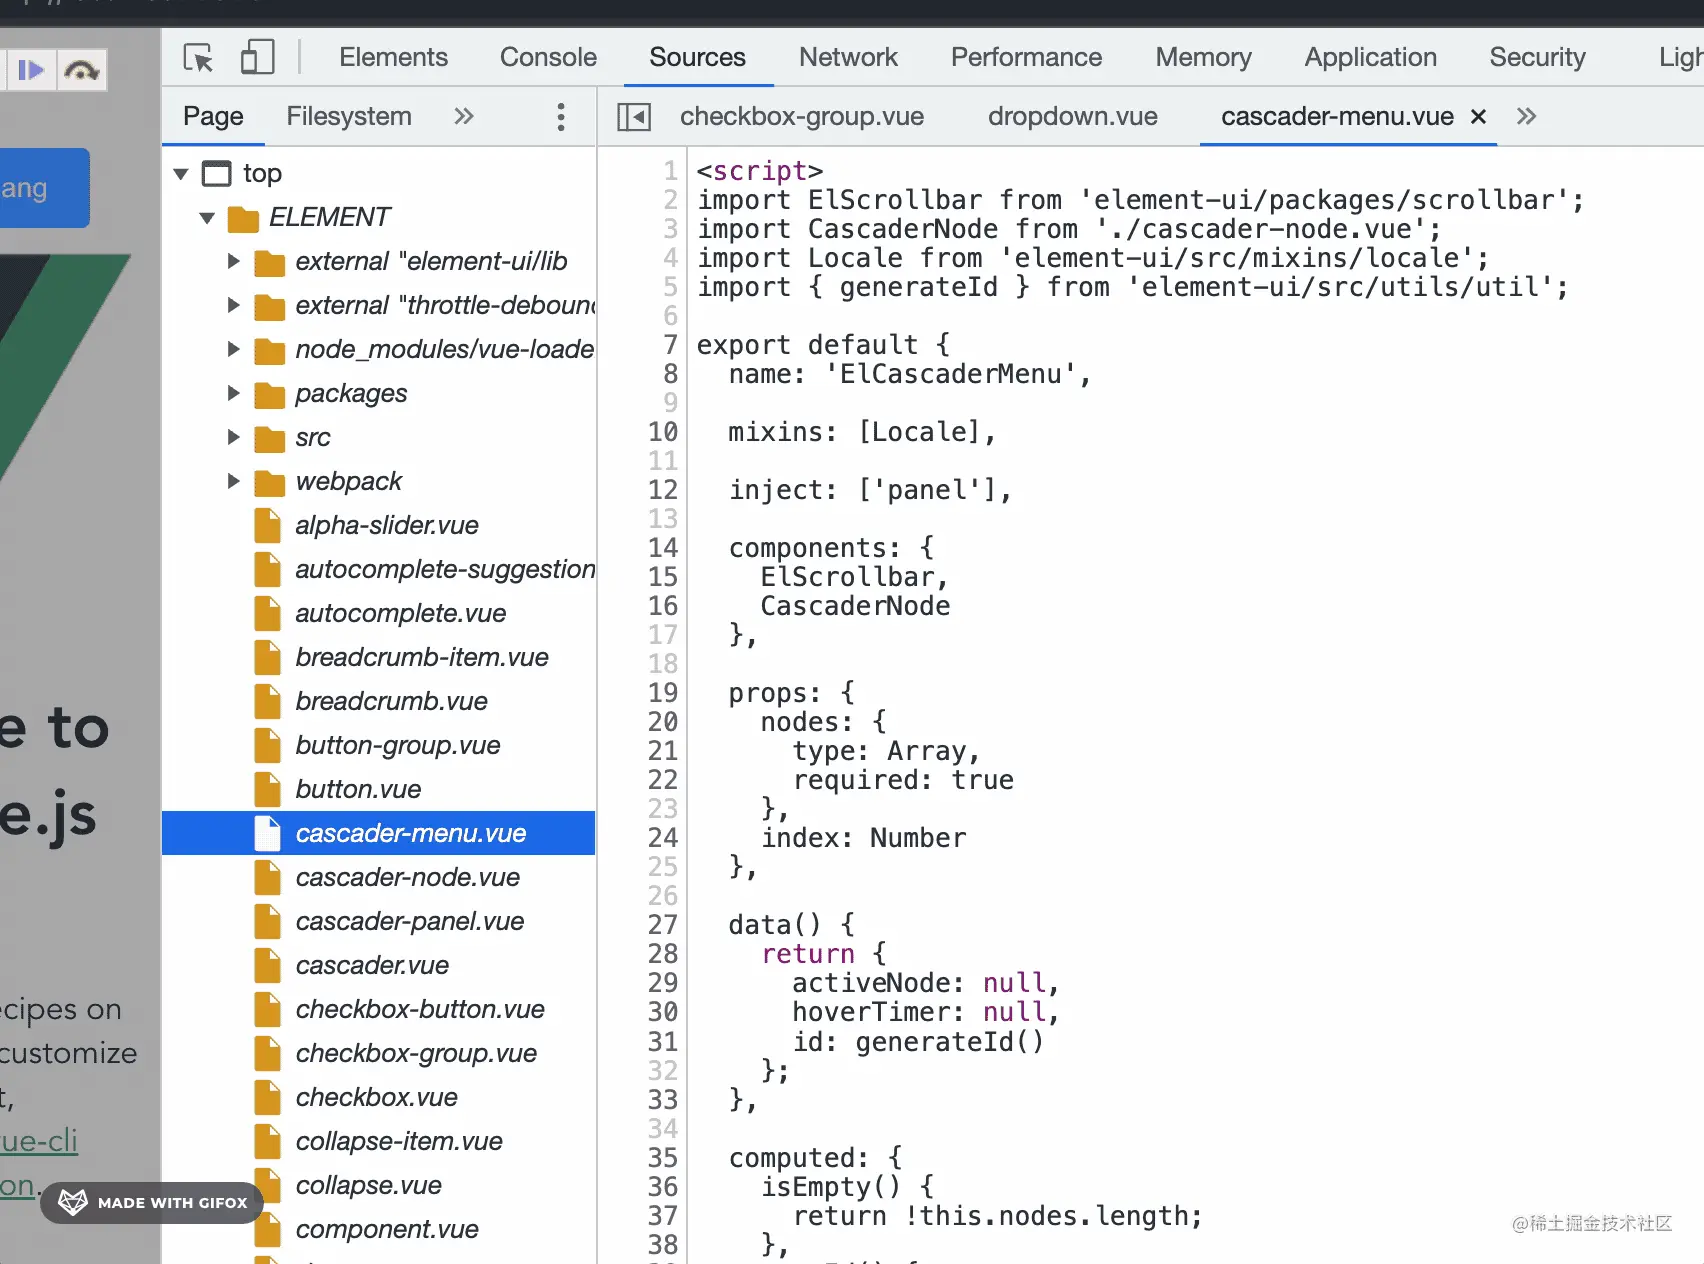Screen dimensions: 1704x1264
Task: Open checkbox-group.vue in the file tree
Action: [416, 1053]
